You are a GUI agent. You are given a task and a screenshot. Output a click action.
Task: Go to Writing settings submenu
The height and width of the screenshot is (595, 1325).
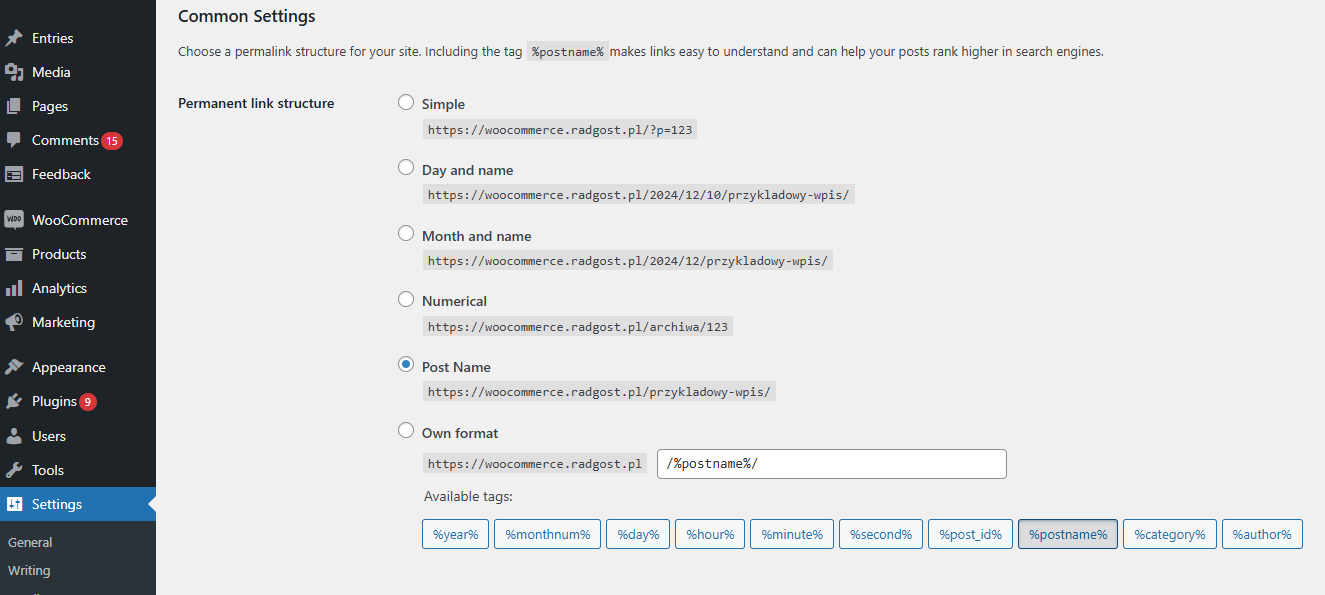[x=29, y=570]
